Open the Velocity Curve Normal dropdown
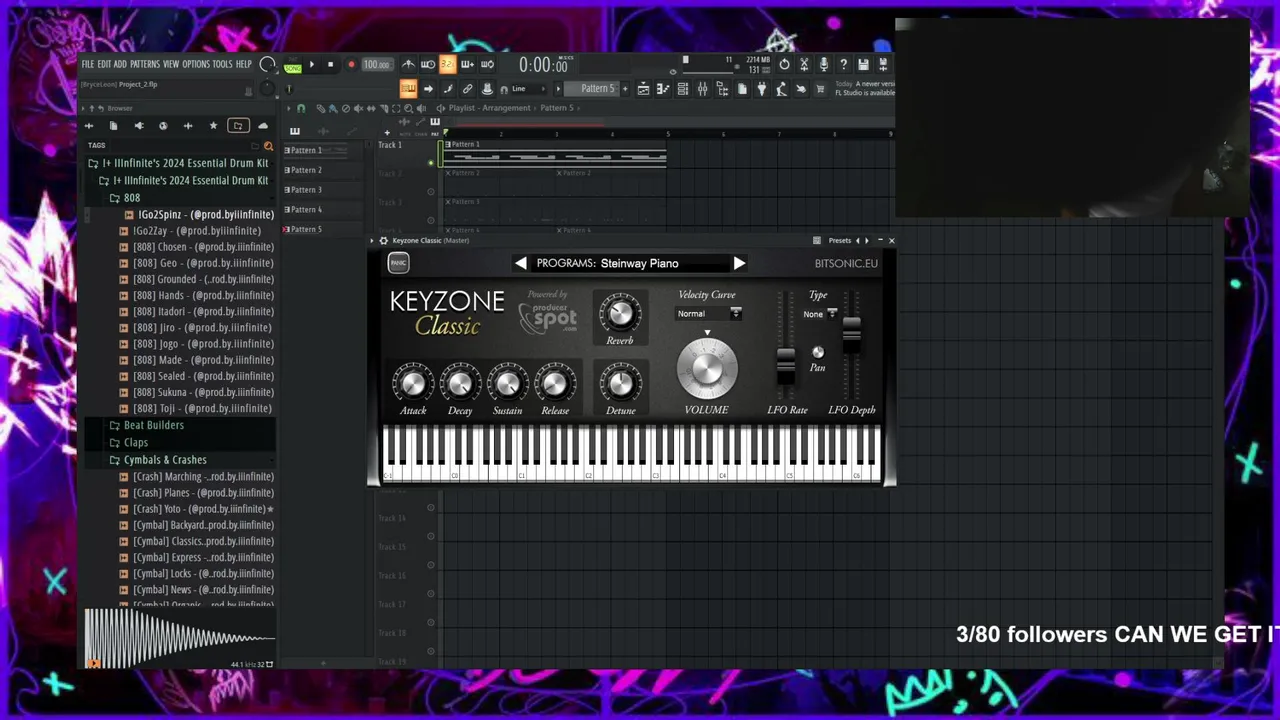 pyautogui.click(x=710, y=314)
